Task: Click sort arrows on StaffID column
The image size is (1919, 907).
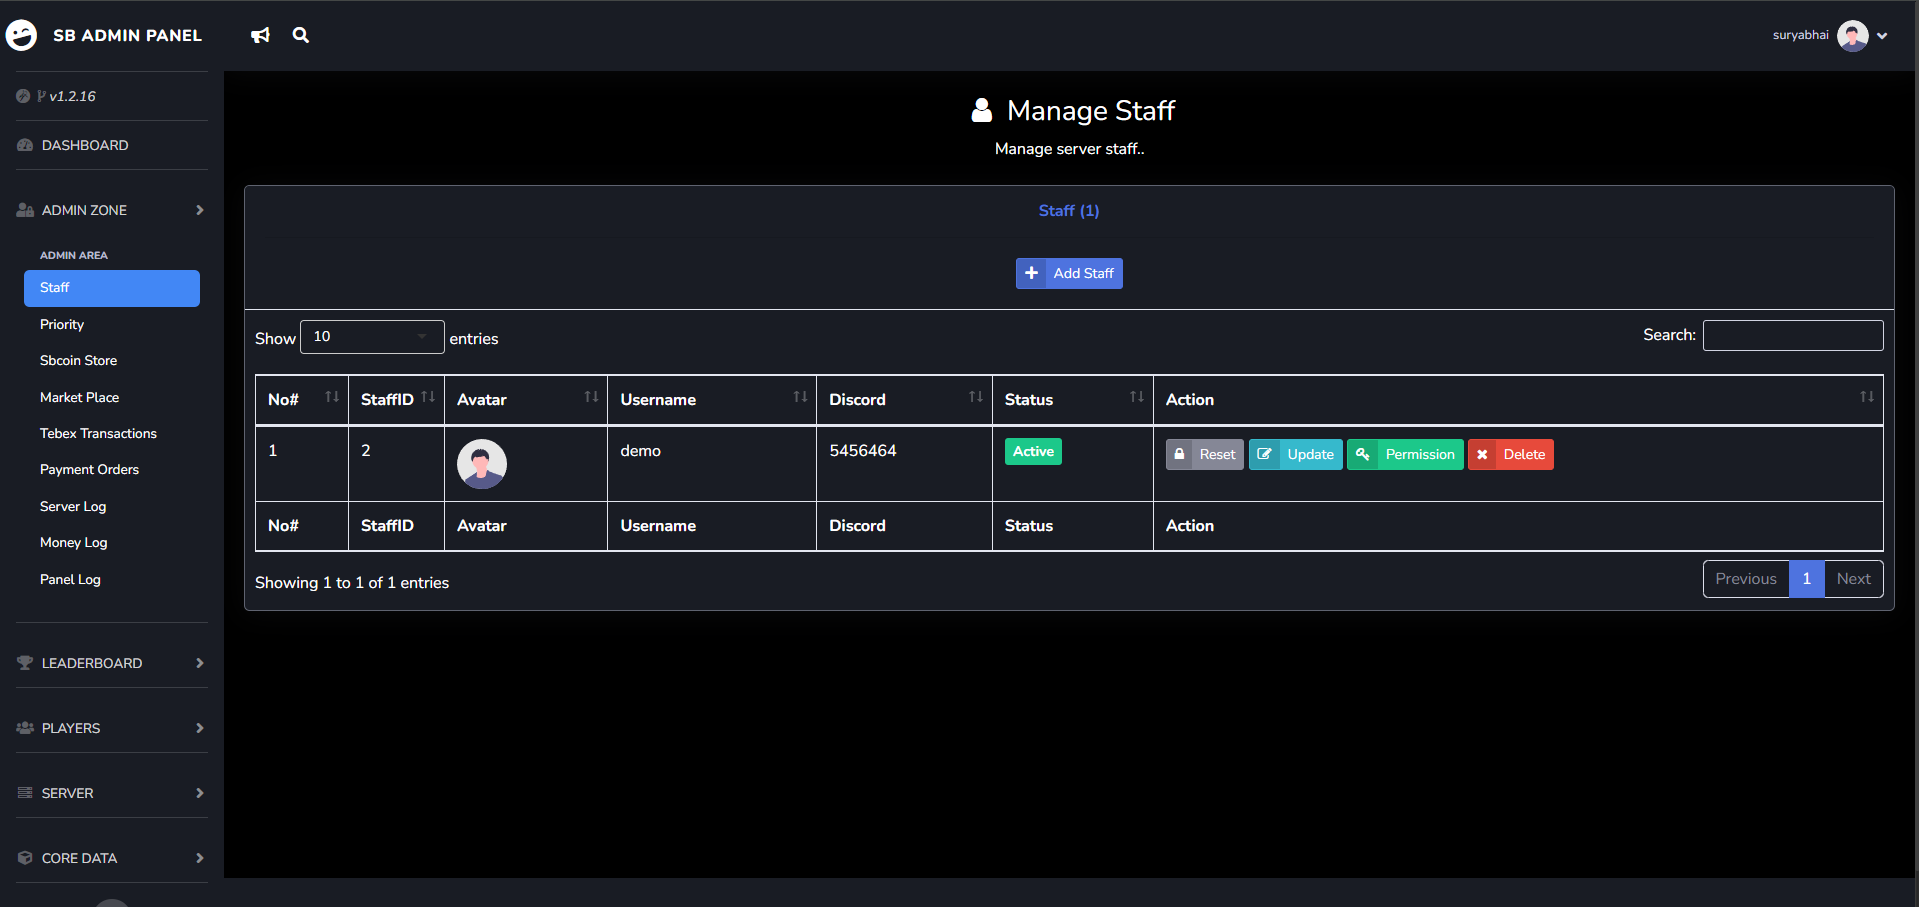Action: click(428, 397)
